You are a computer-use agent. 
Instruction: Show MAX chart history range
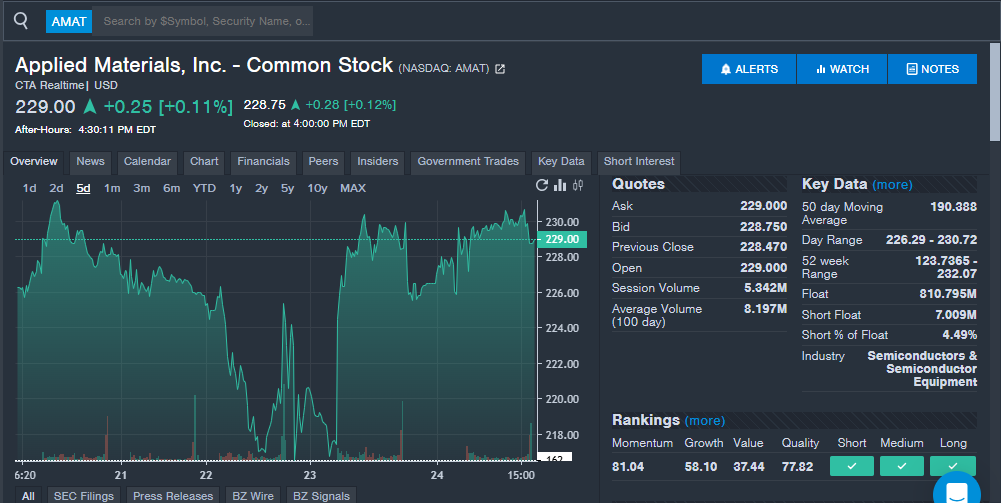tap(353, 188)
